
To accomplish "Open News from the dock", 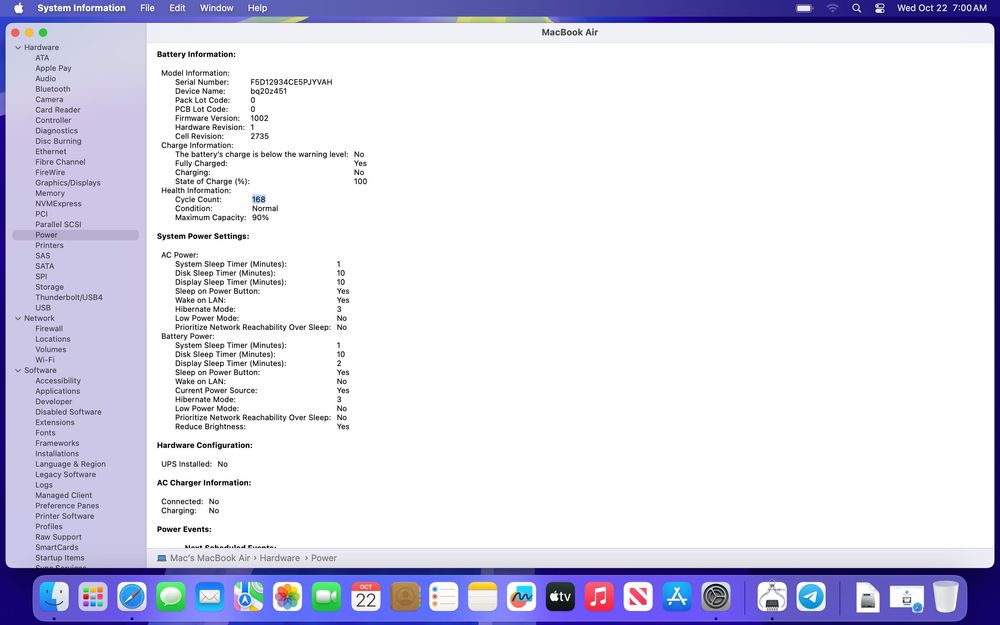I will point(638,598).
